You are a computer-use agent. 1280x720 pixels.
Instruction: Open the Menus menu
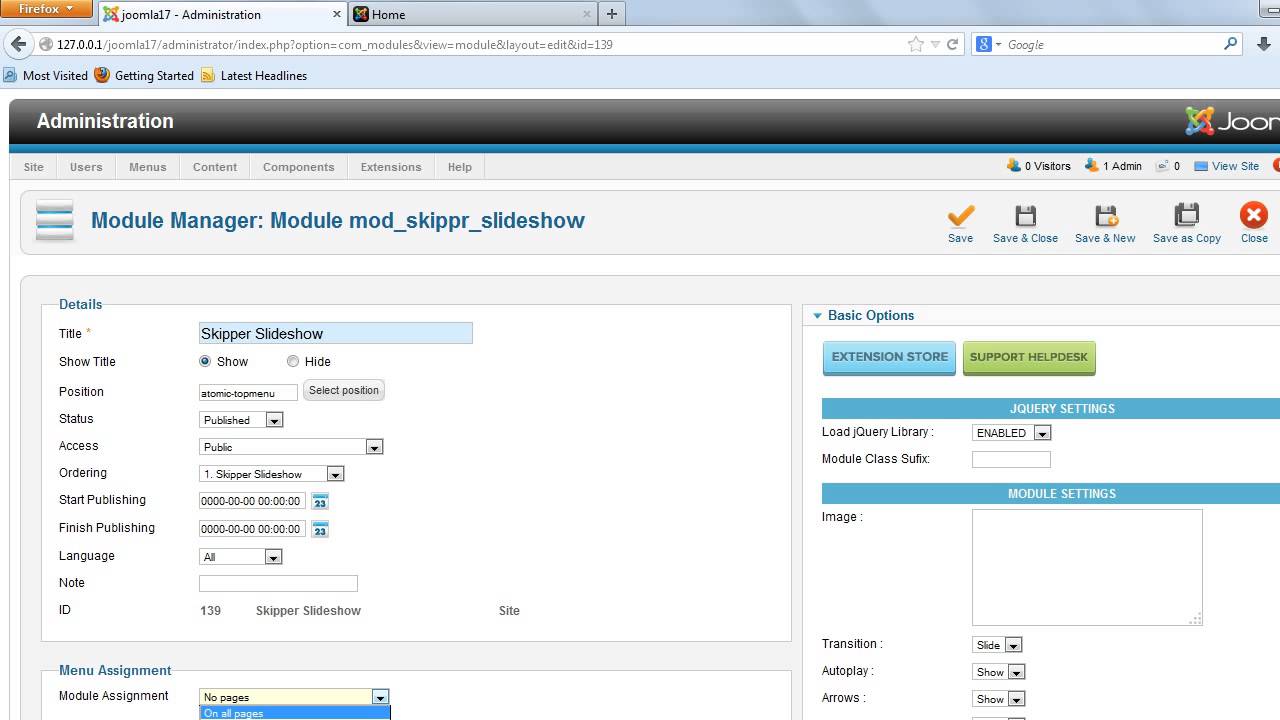pos(148,167)
